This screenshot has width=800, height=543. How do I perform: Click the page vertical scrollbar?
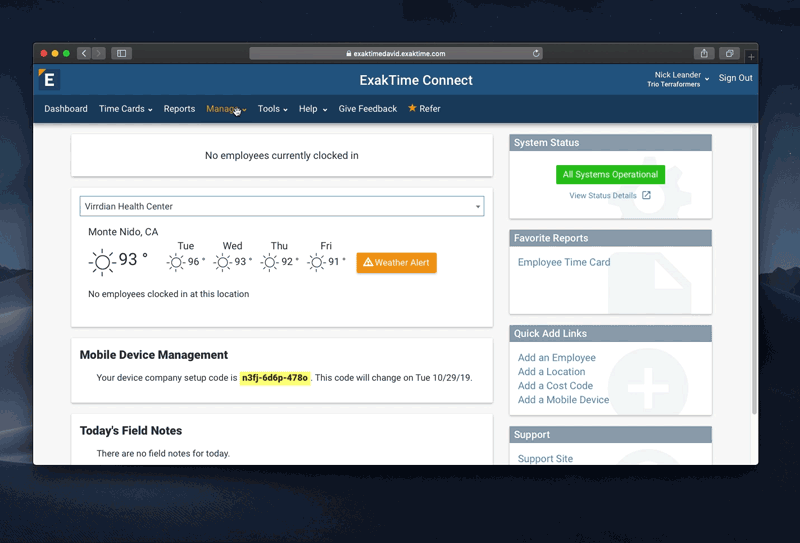tap(755, 269)
